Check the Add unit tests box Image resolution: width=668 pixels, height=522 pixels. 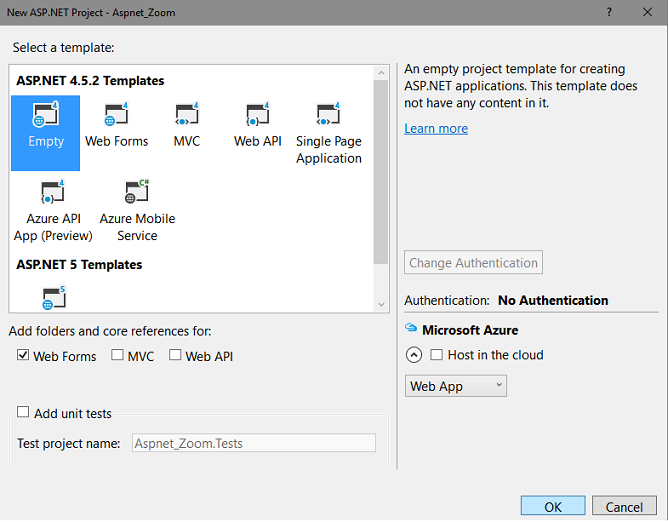pos(23,412)
